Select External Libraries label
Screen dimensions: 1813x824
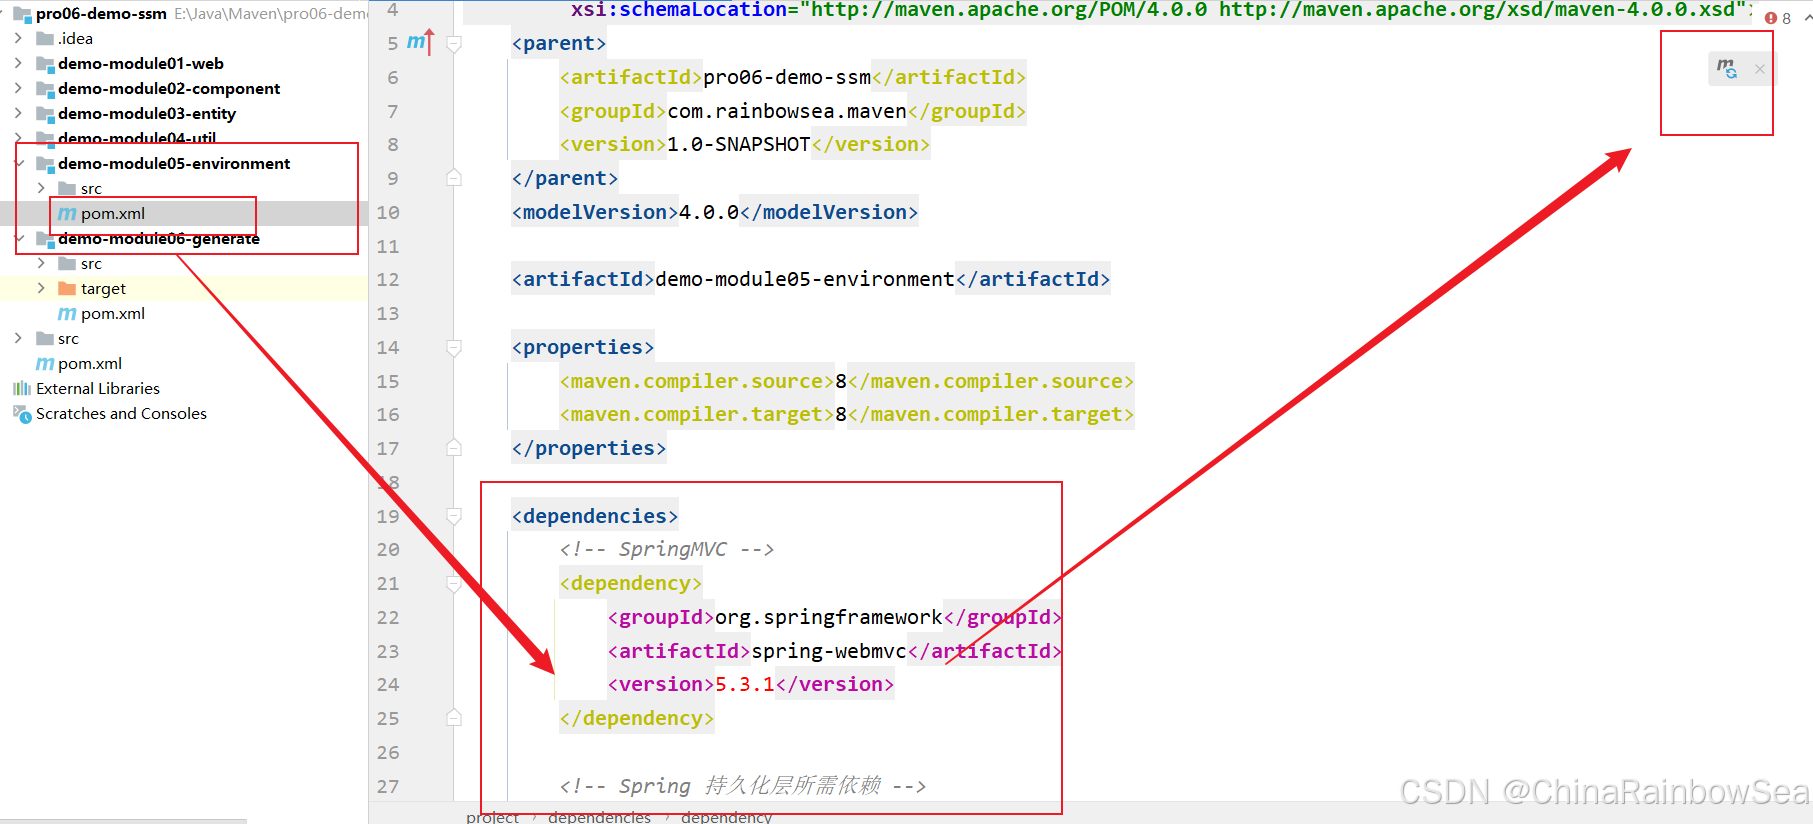tap(97, 388)
